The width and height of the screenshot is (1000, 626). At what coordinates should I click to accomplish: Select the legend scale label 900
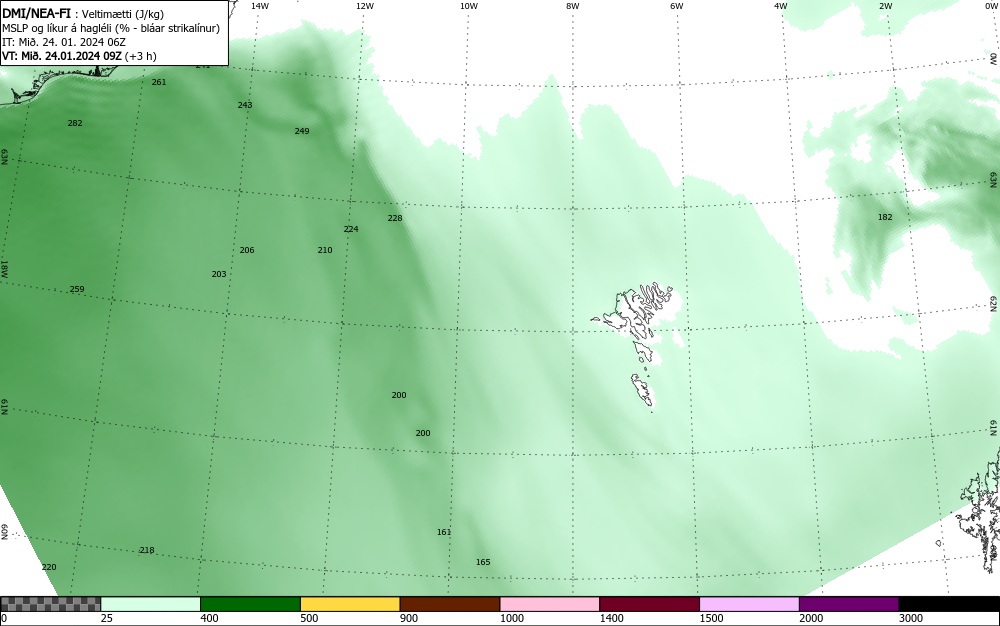point(409,618)
